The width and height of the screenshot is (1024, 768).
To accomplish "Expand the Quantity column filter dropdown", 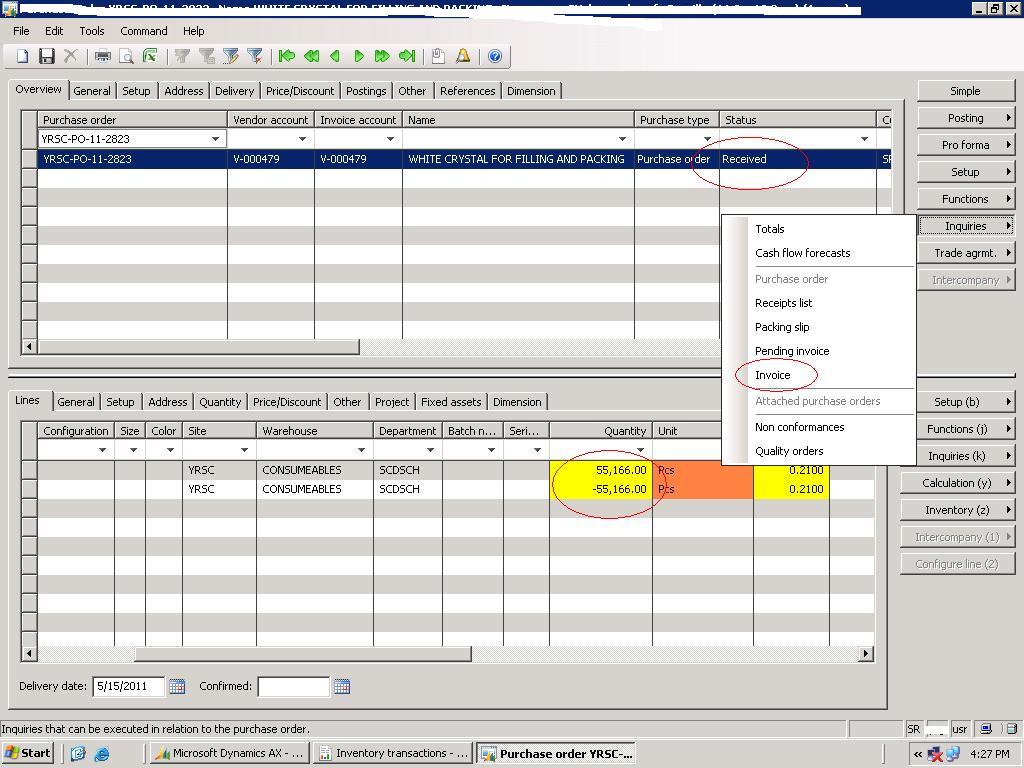I will point(640,450).
